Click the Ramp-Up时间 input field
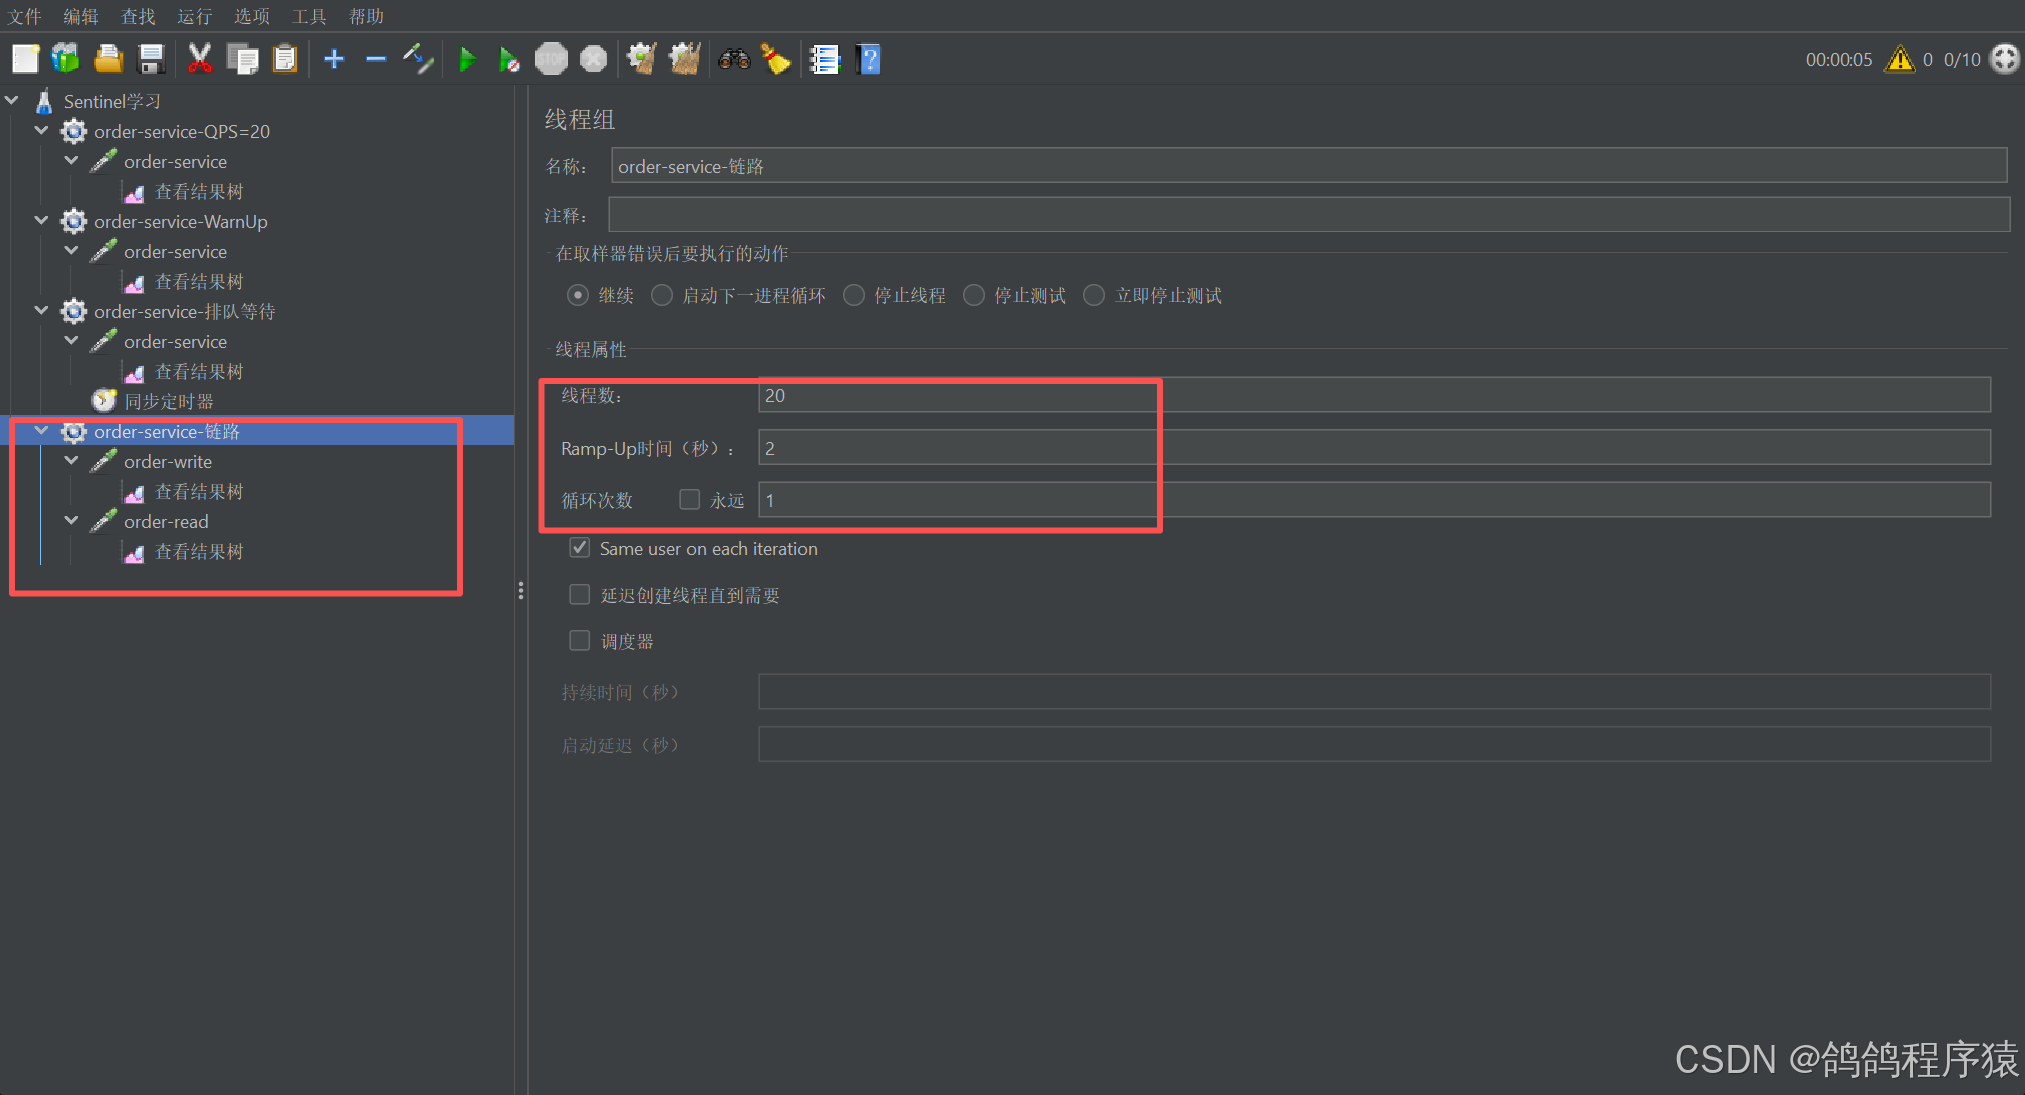The height and width of the screenshot is (1095, 2025). [x=1373, y=448]
